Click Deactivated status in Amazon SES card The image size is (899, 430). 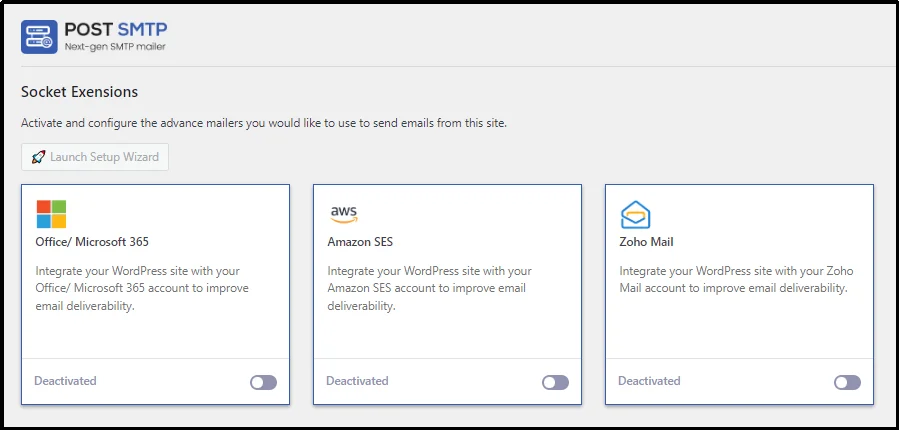(357, 381)
